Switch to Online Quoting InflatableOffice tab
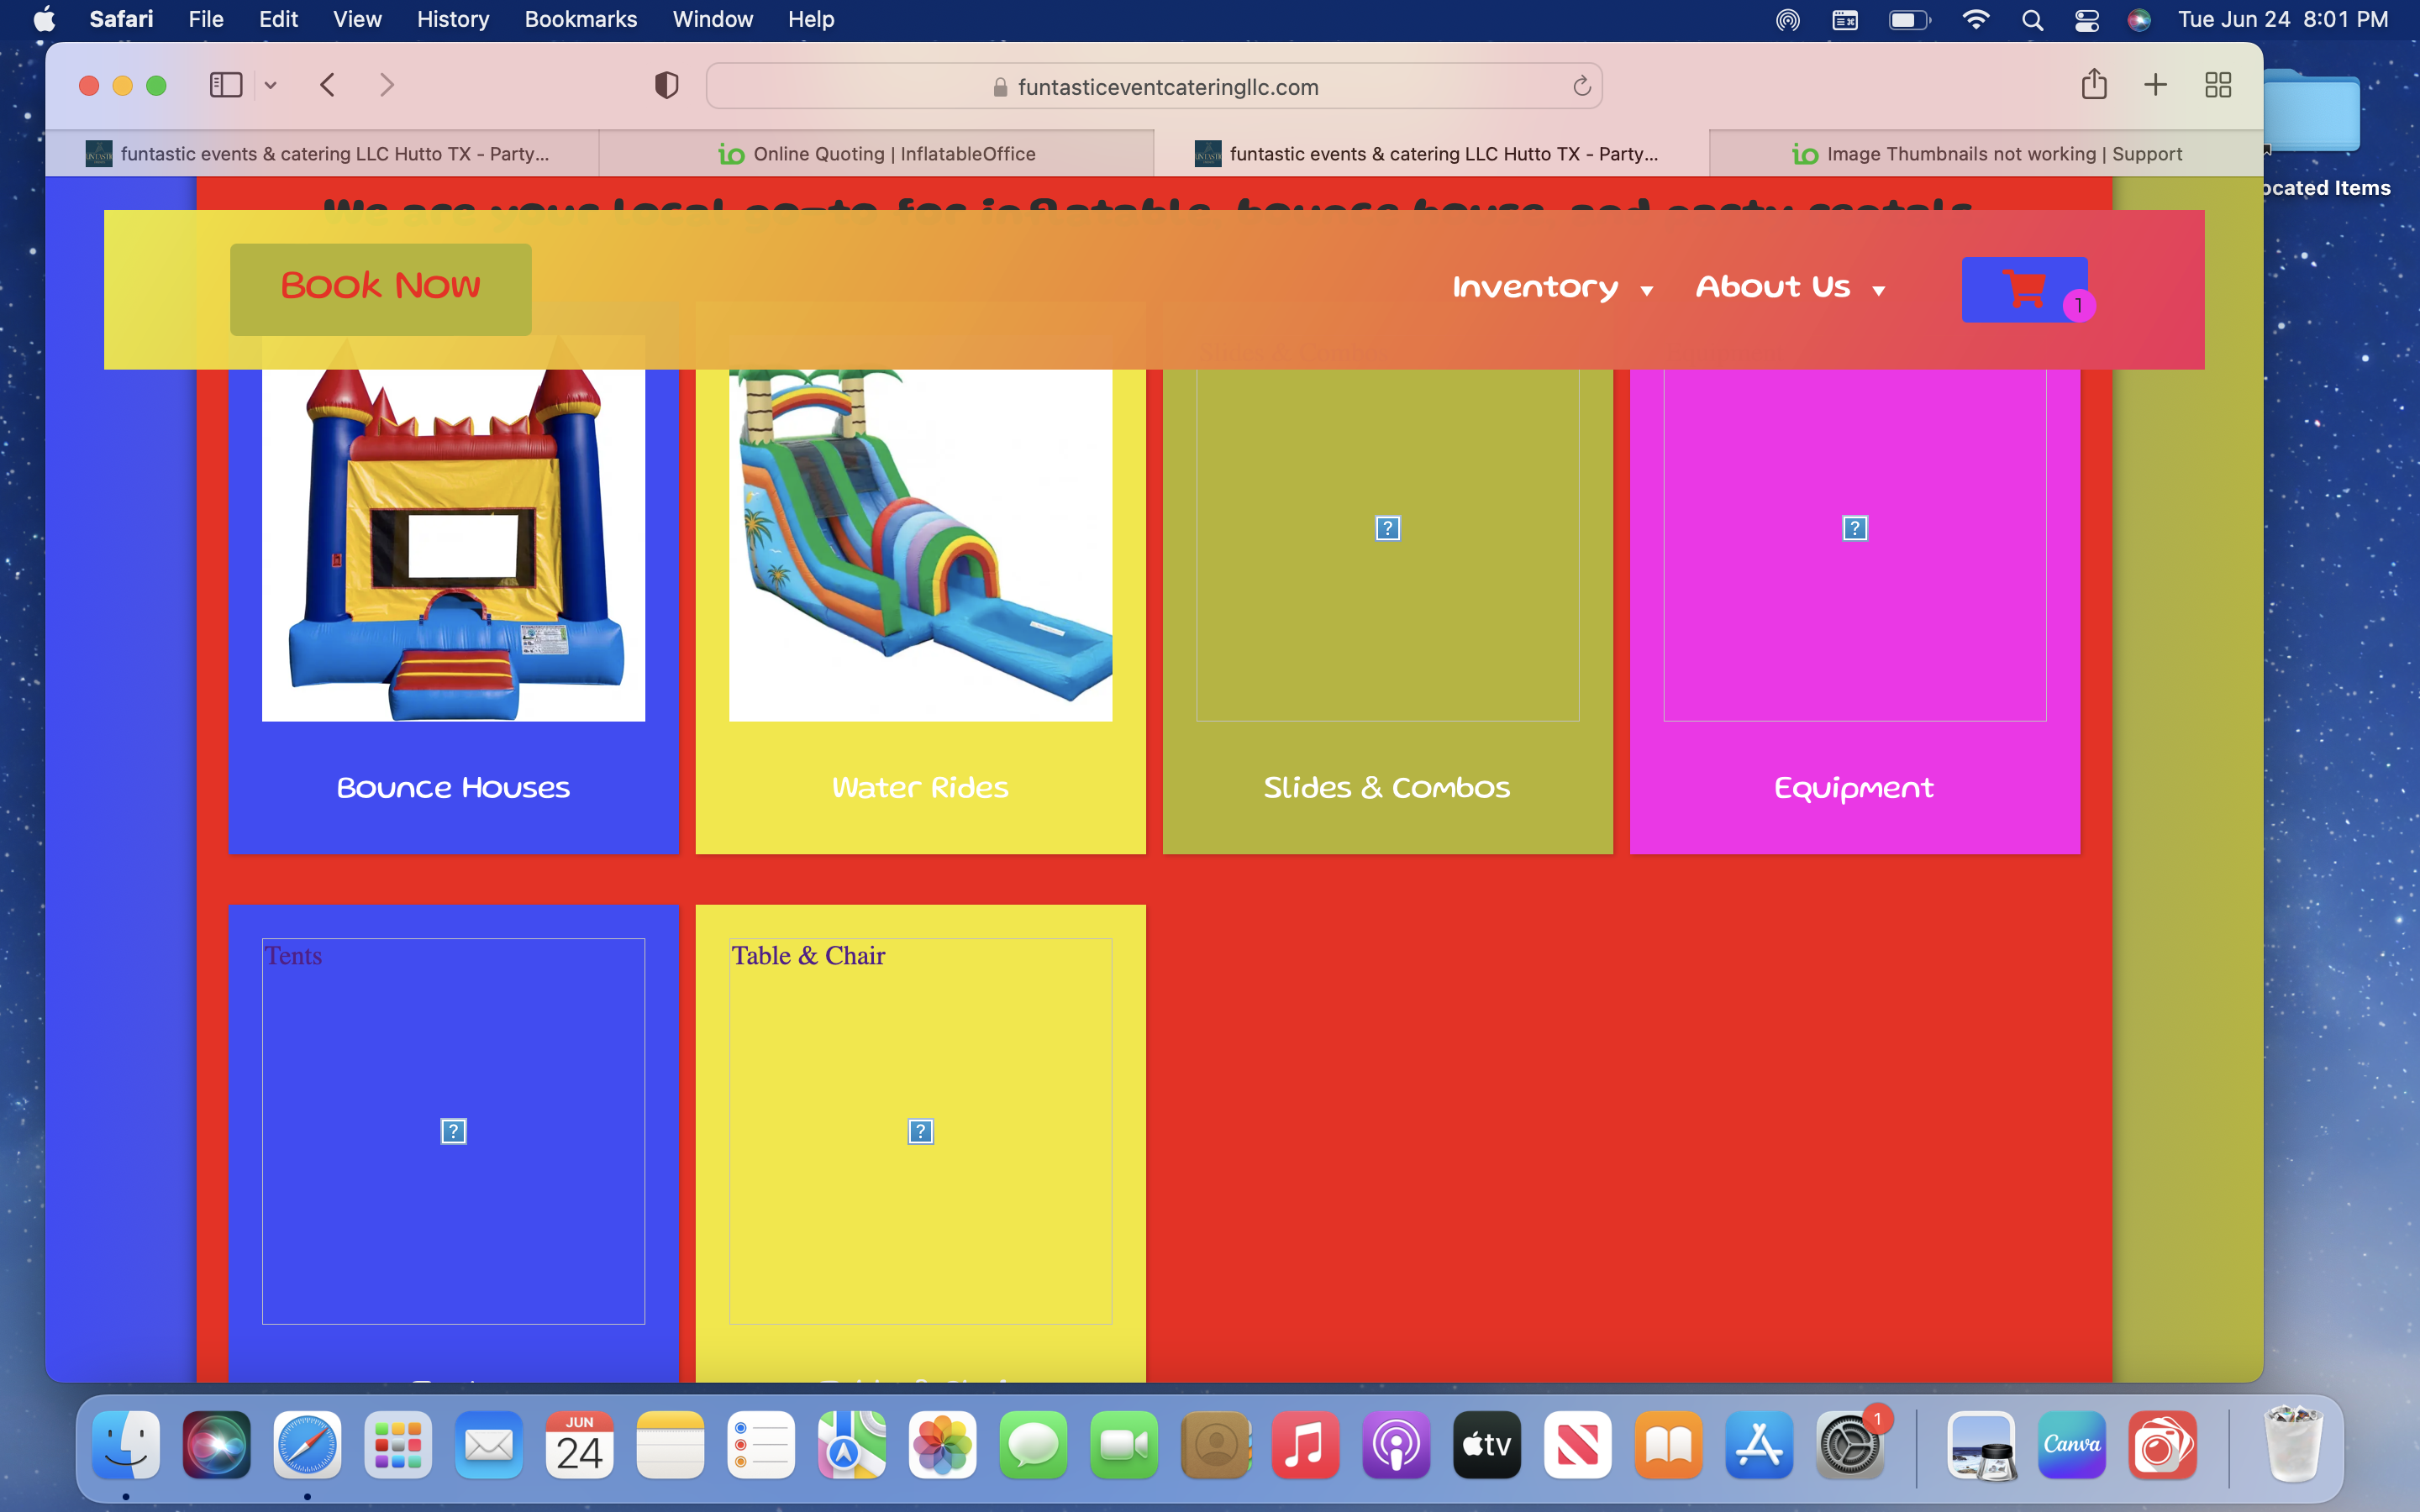The width and height of the screenshot is (2420, 1512). (x=877, y=154)
